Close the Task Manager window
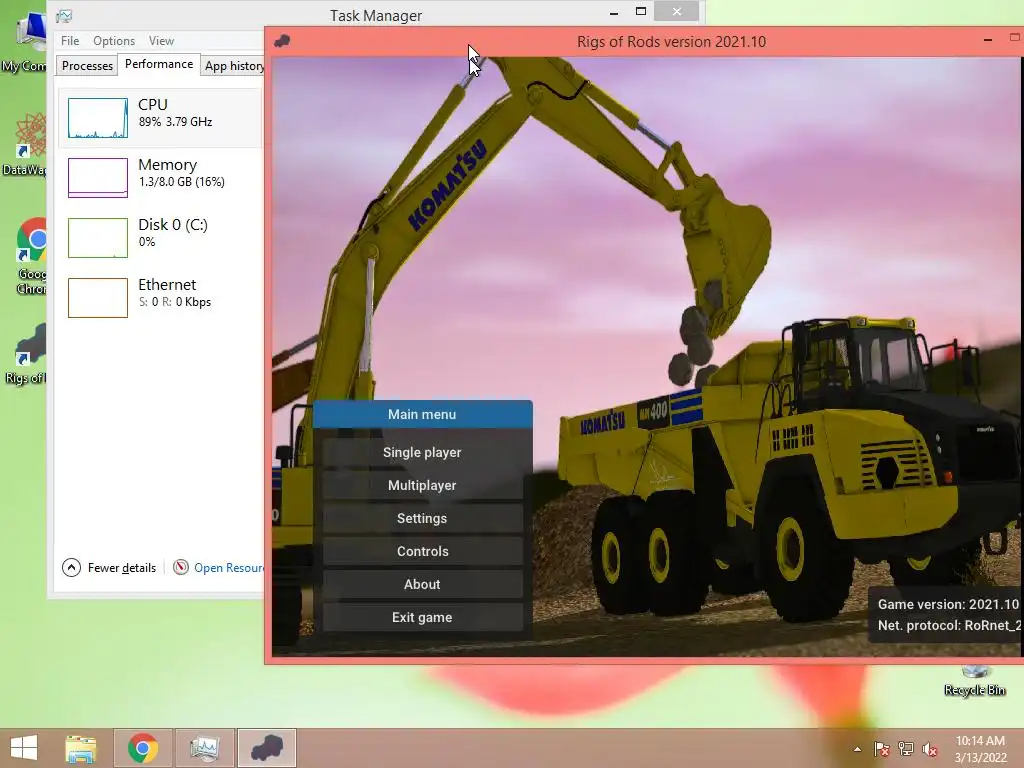The height and width of the screenshot is (768, 1024). (677, 11)
